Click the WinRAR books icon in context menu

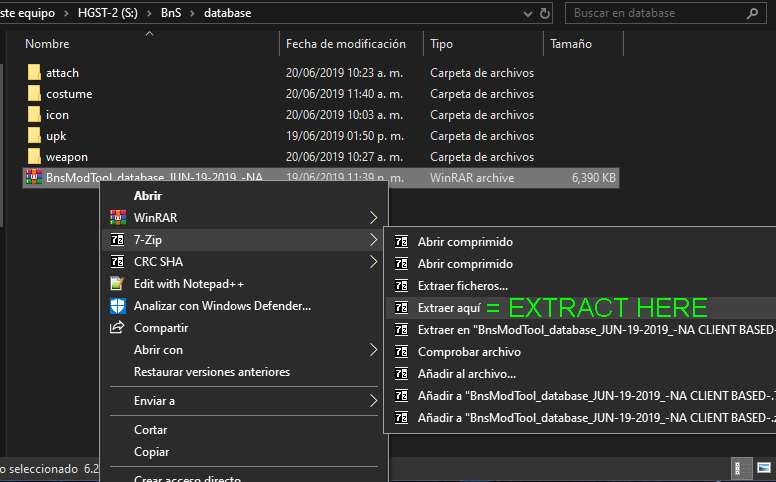click(118, 217)
